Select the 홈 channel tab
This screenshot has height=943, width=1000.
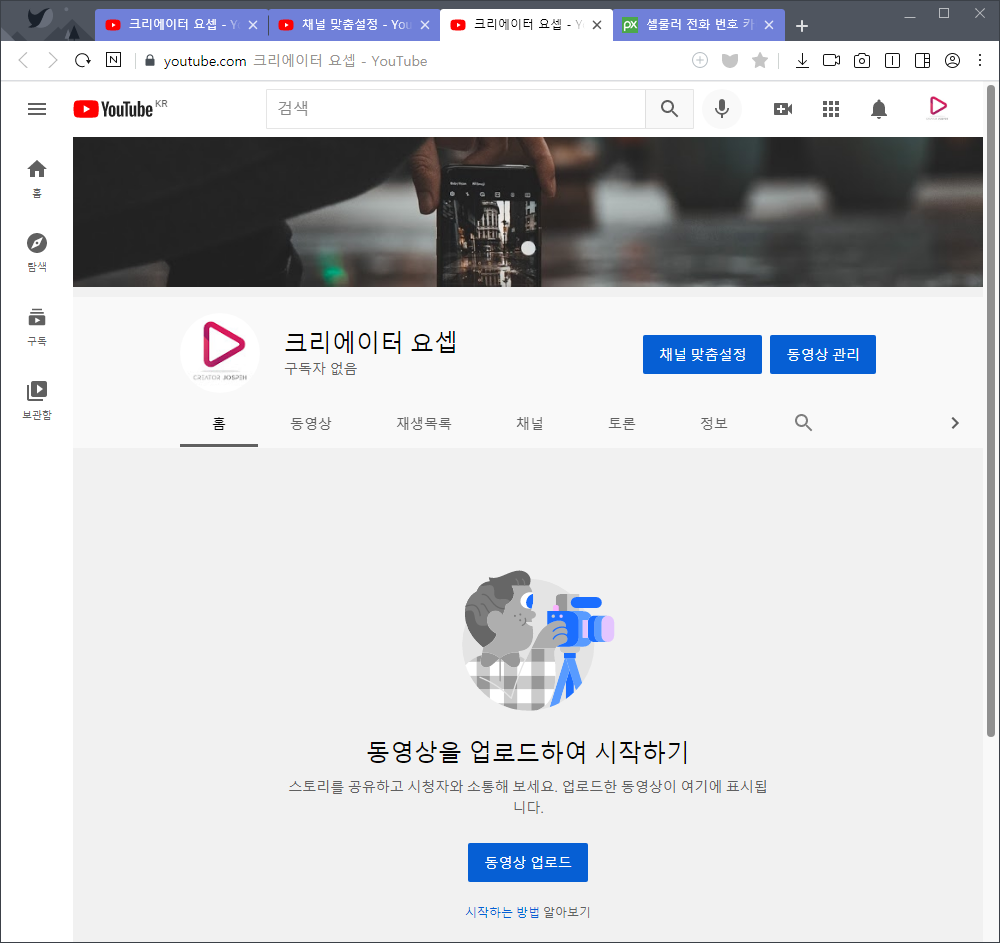coord(219,423)
